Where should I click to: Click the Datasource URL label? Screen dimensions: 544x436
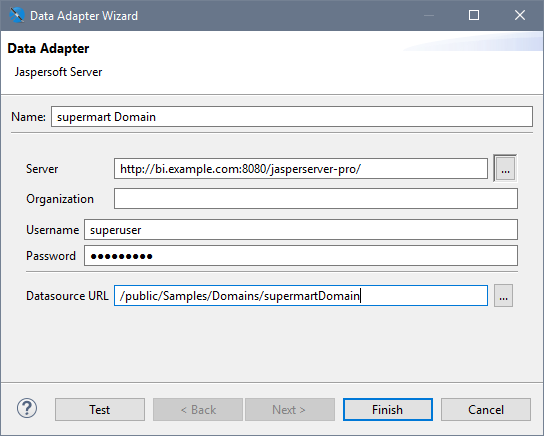point(67,296)
